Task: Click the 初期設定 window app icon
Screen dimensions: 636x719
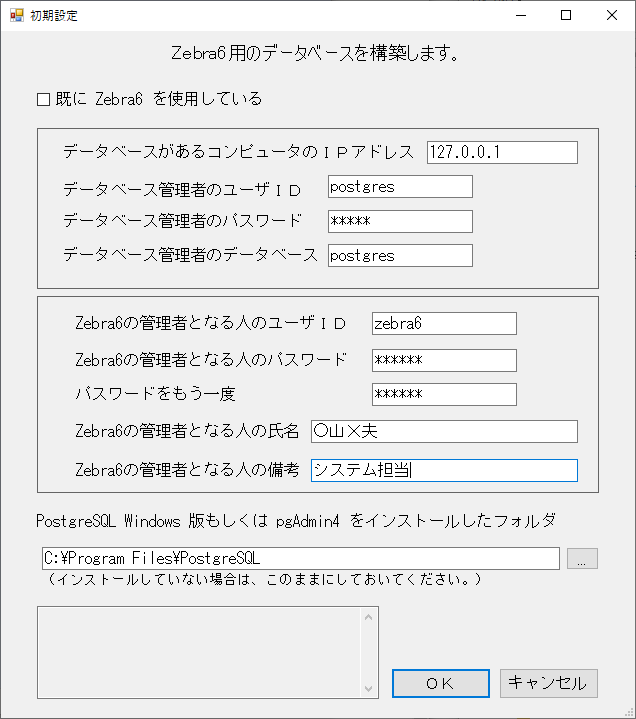Action: coord(17,15)
